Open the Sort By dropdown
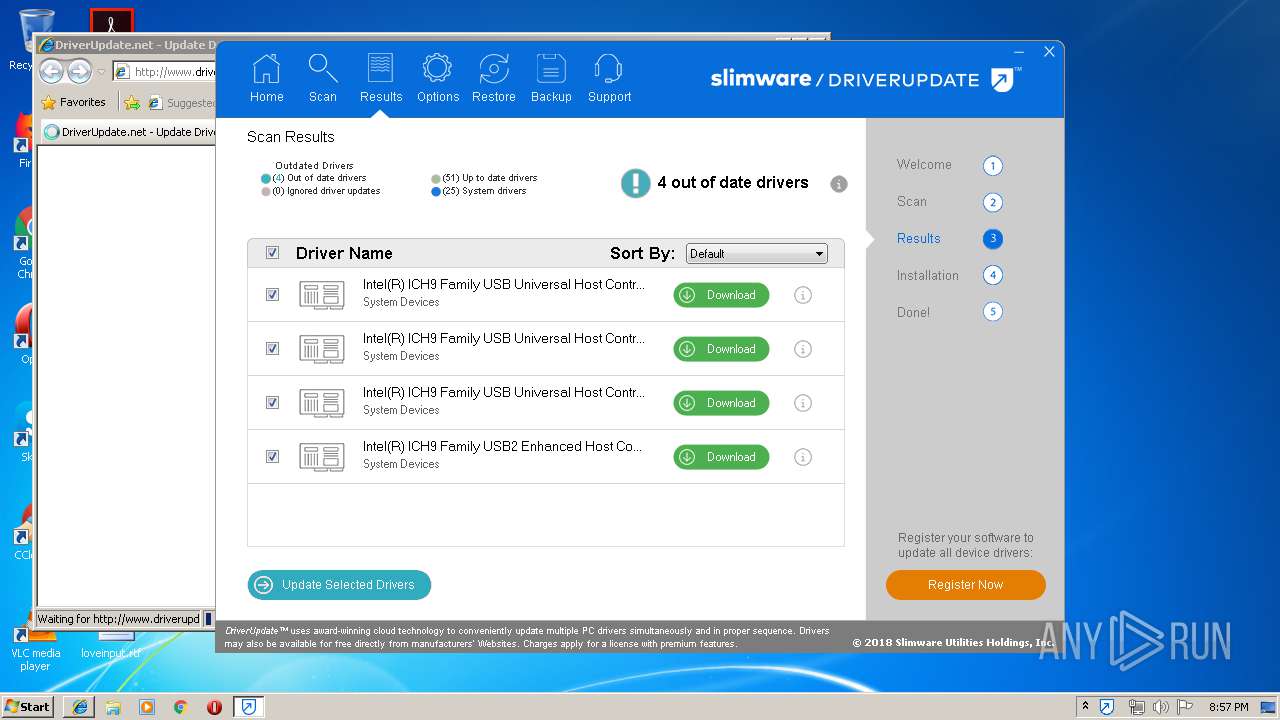 756,254
